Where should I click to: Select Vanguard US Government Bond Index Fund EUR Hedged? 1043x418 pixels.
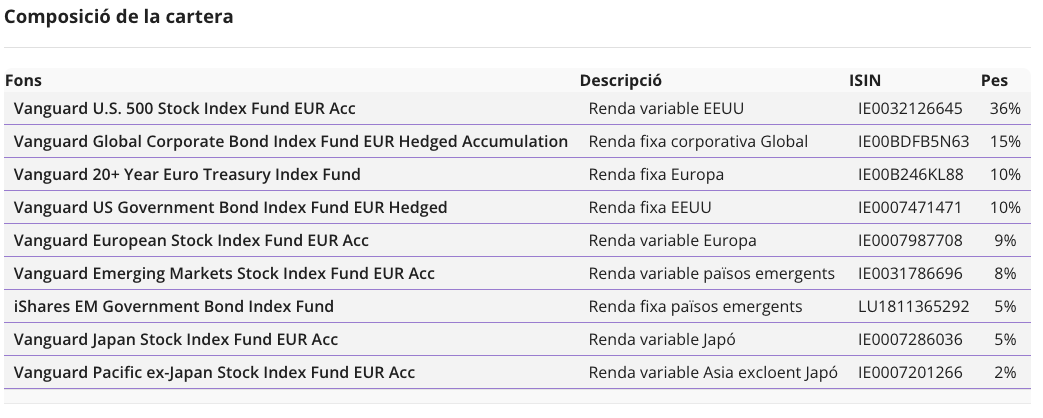point(230,207)
